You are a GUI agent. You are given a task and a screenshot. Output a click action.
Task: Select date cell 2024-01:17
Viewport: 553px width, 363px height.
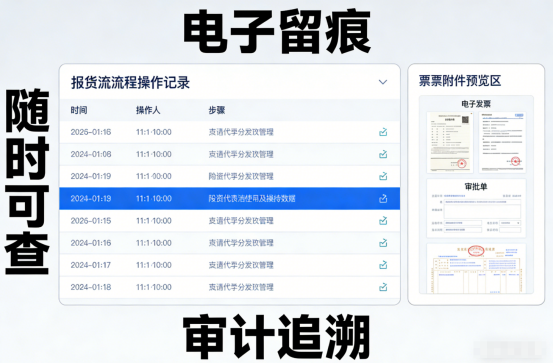[x=91, y=265]
